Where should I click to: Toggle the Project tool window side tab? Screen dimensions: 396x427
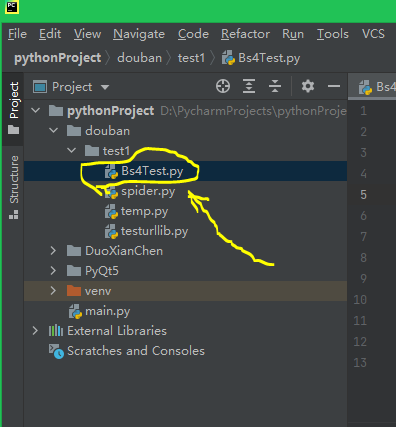[x=13, y=108]
